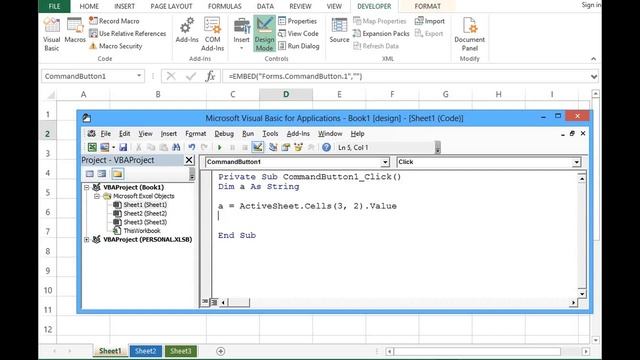The width and height of the screenshot is (640, 360).
Task: Switch to the HOME ribbon tab
Action: (89, 6)
